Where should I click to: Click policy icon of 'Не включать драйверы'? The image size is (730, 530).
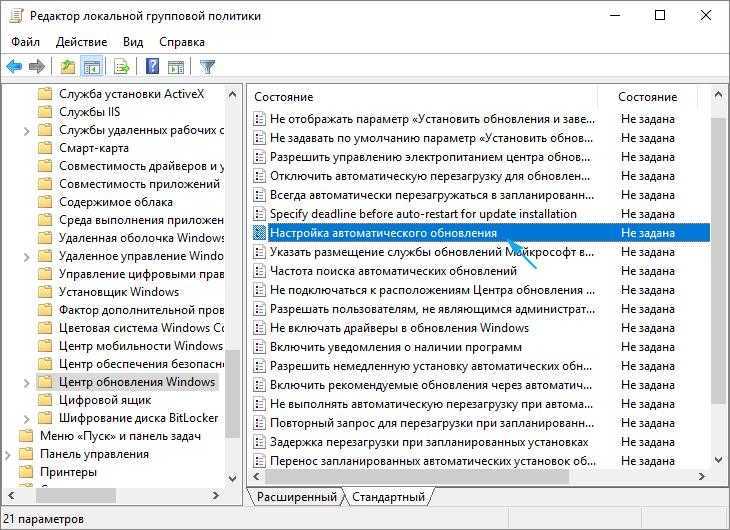pyautogui.click(x=259, y=328)
